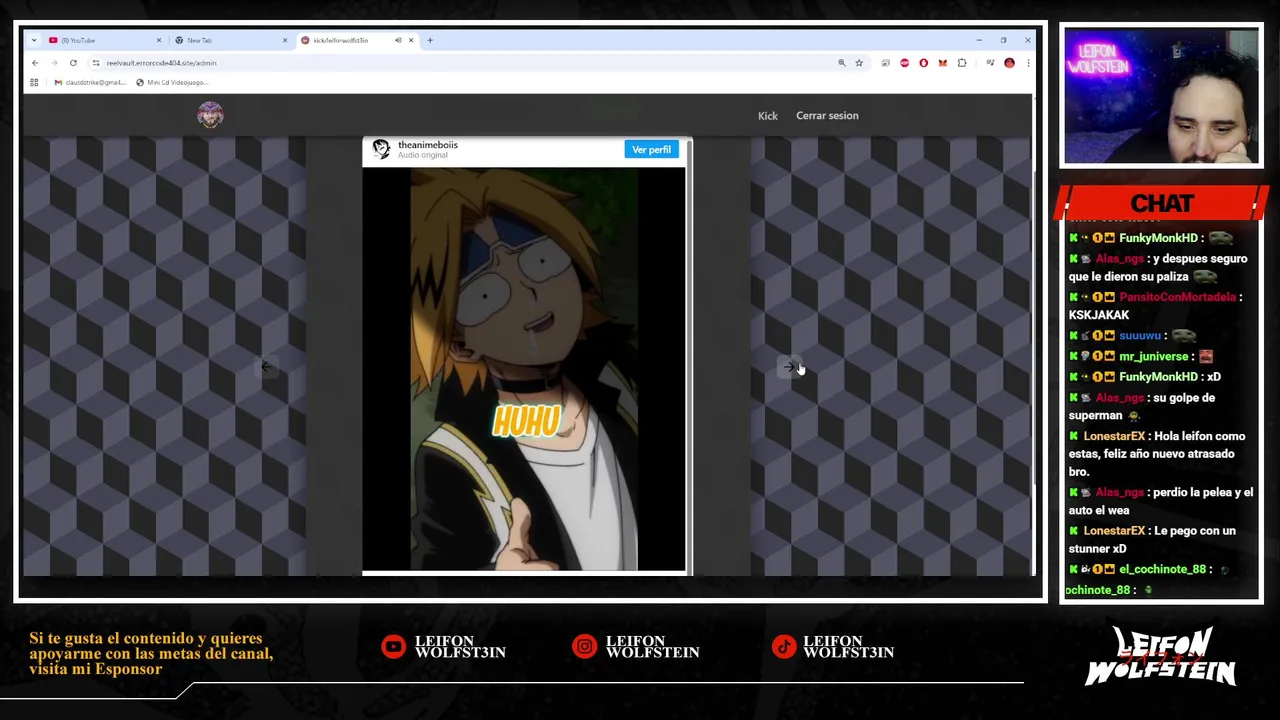The width and height of the screenshot is (1280, 720).
Task: Open the first extension icon beside bookmark star
Action: click(x=886, y=63)
